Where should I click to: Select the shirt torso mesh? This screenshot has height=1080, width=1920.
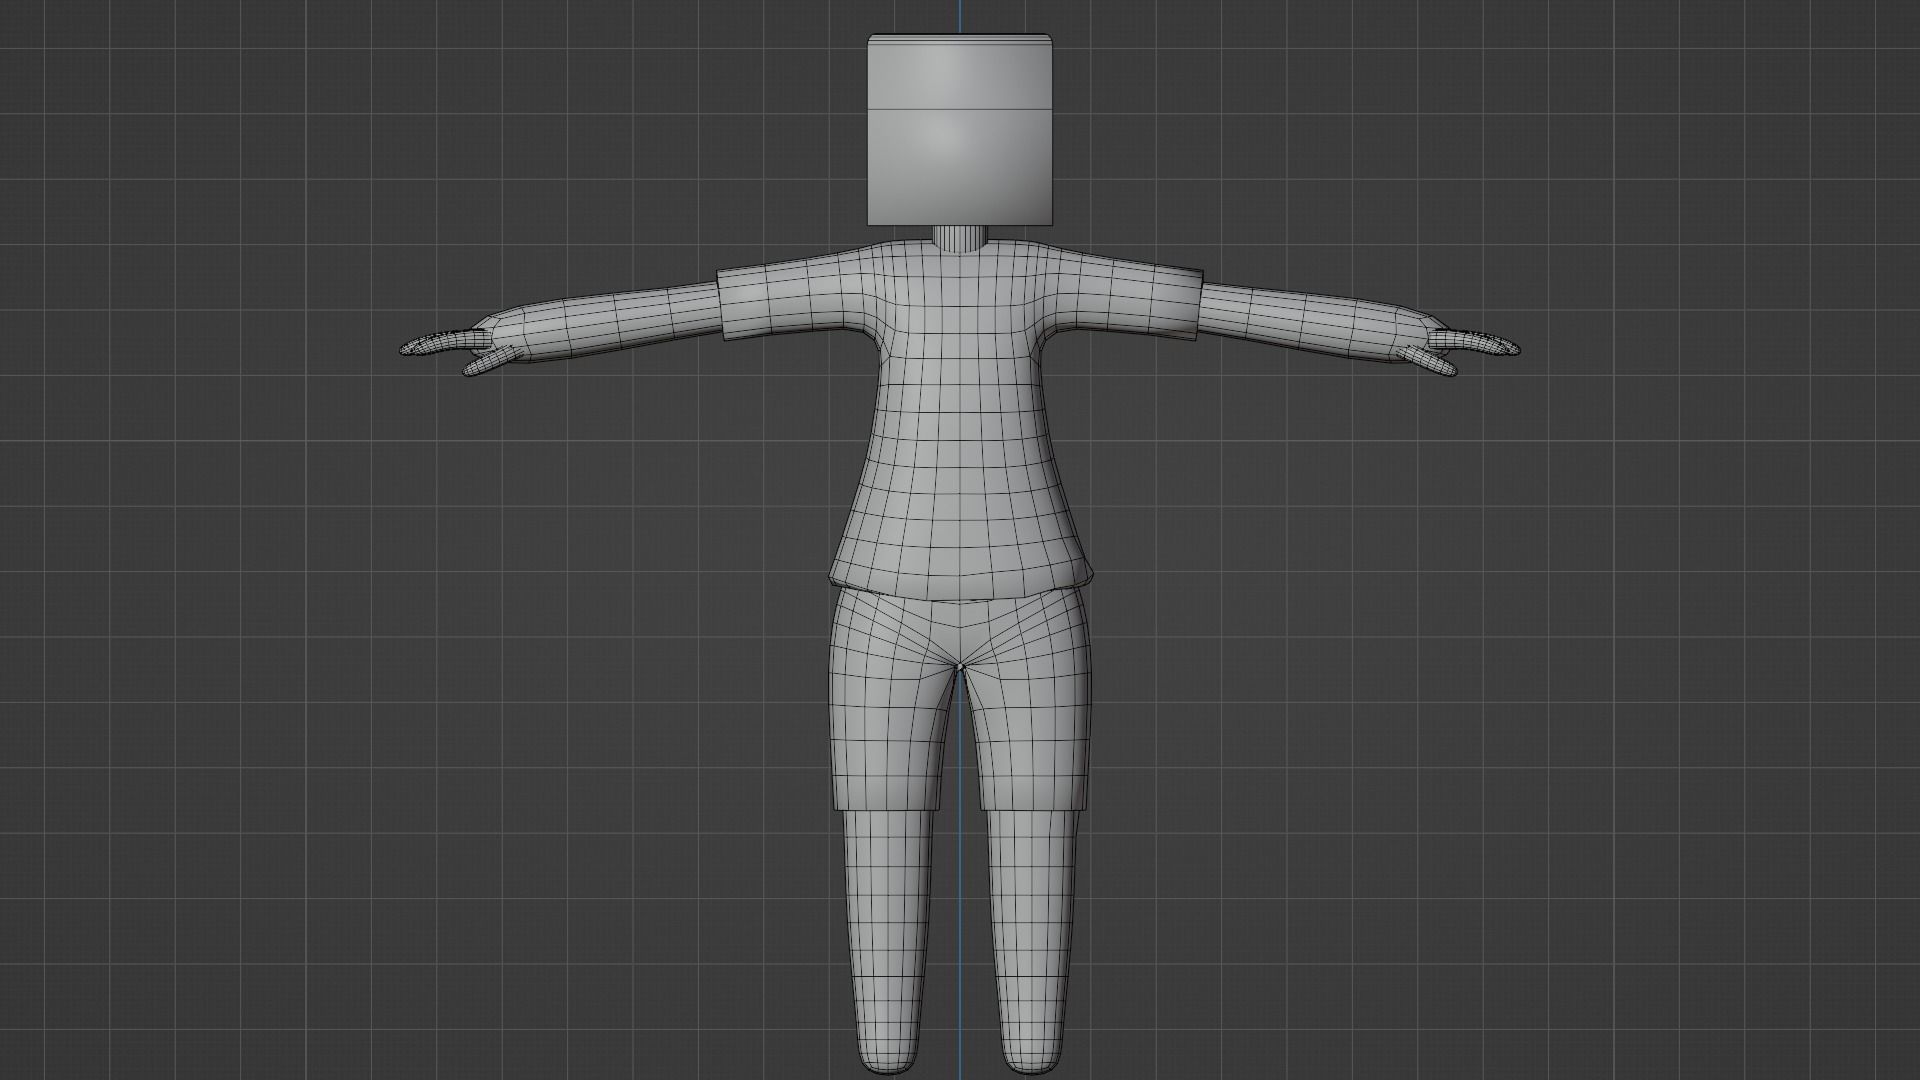coord(960,420)
